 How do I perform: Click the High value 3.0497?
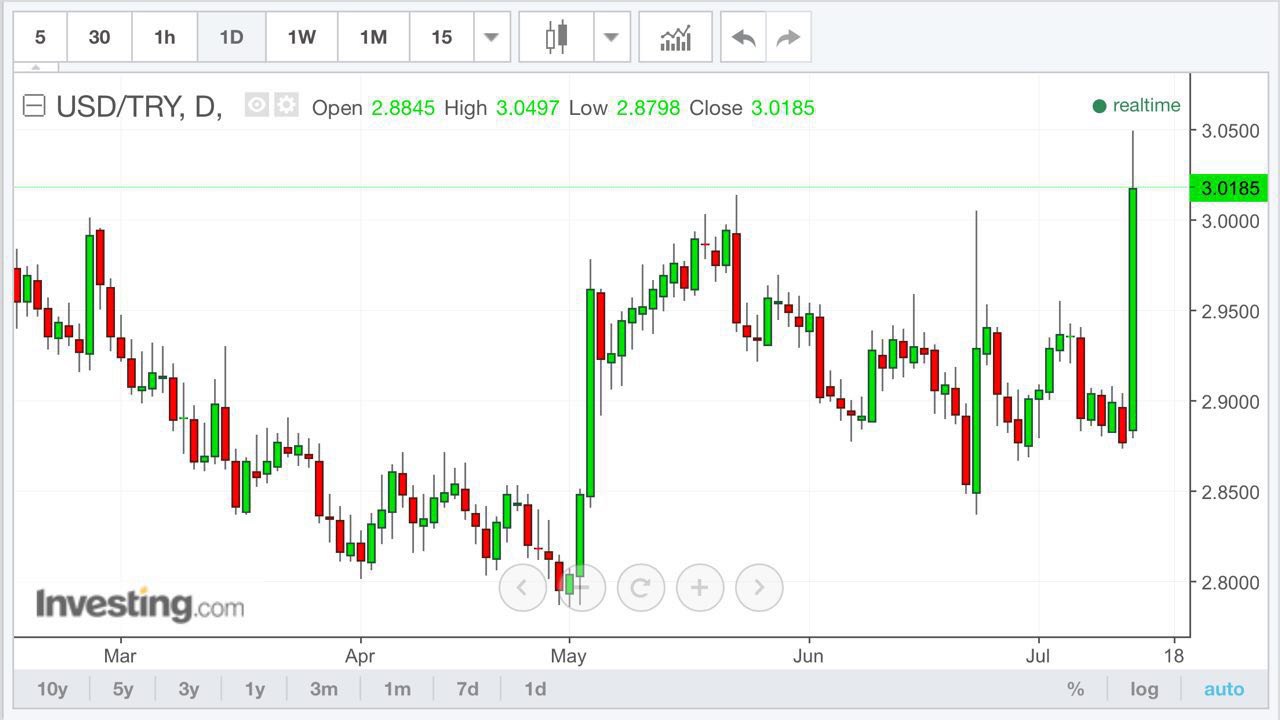[528, 108]
